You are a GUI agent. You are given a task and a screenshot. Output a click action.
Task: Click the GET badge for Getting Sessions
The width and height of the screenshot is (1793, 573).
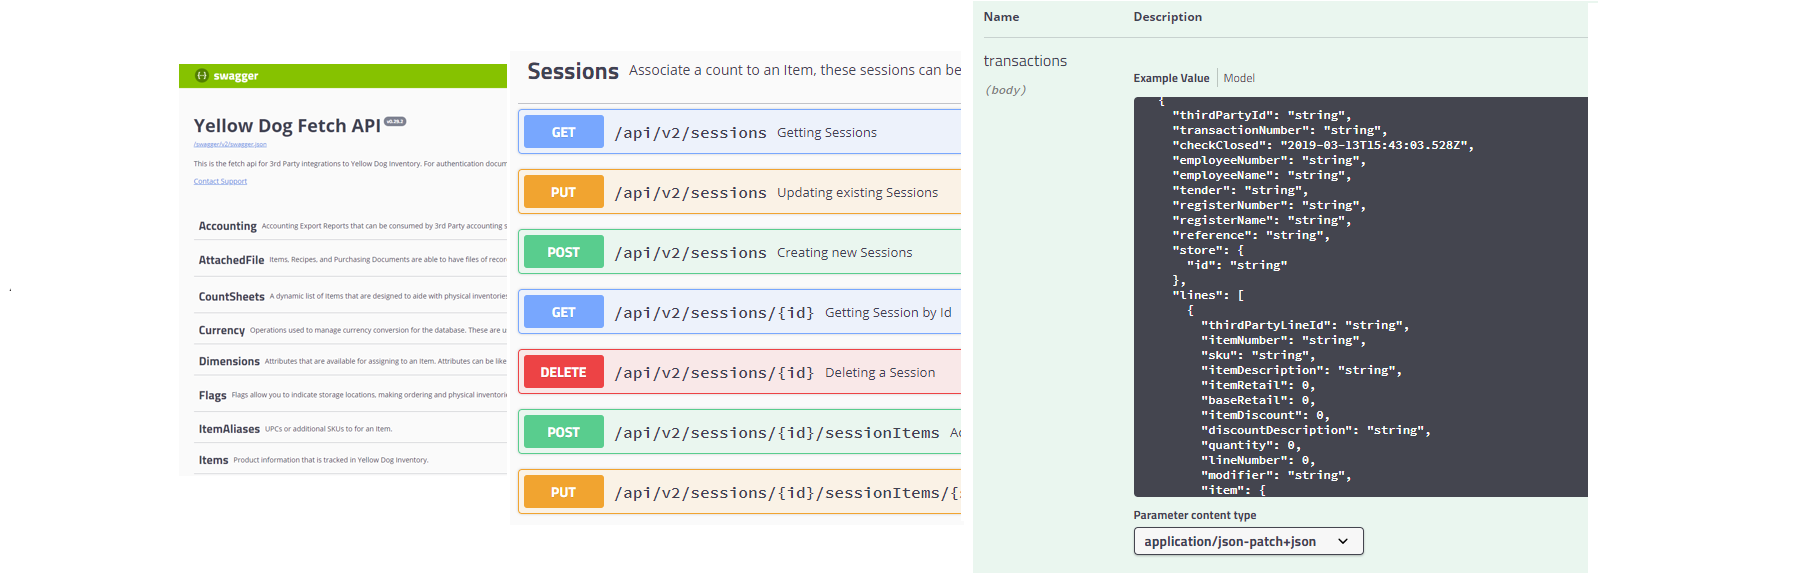tap(564, 132)
